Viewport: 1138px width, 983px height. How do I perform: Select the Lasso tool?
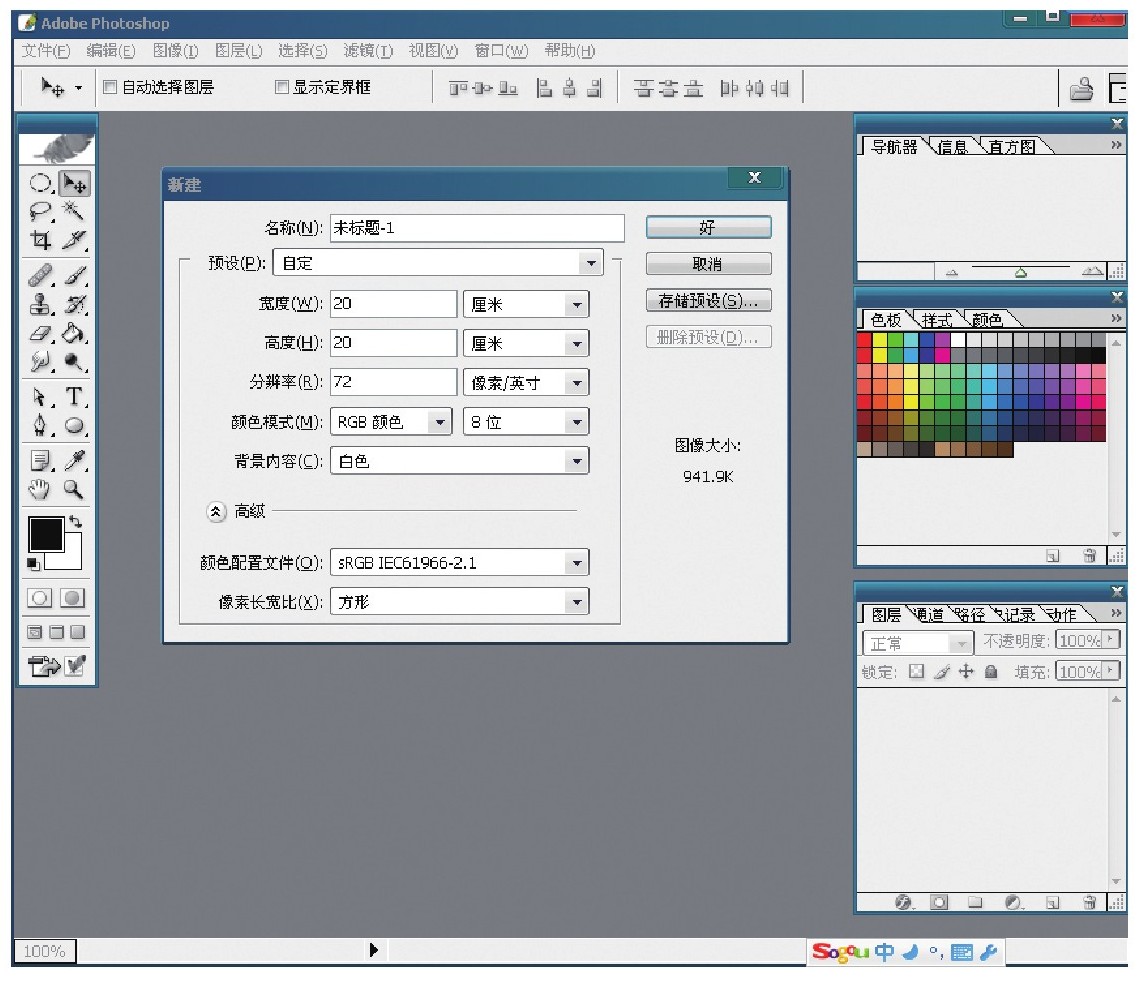pyautogui.click(x=41, y=211)
